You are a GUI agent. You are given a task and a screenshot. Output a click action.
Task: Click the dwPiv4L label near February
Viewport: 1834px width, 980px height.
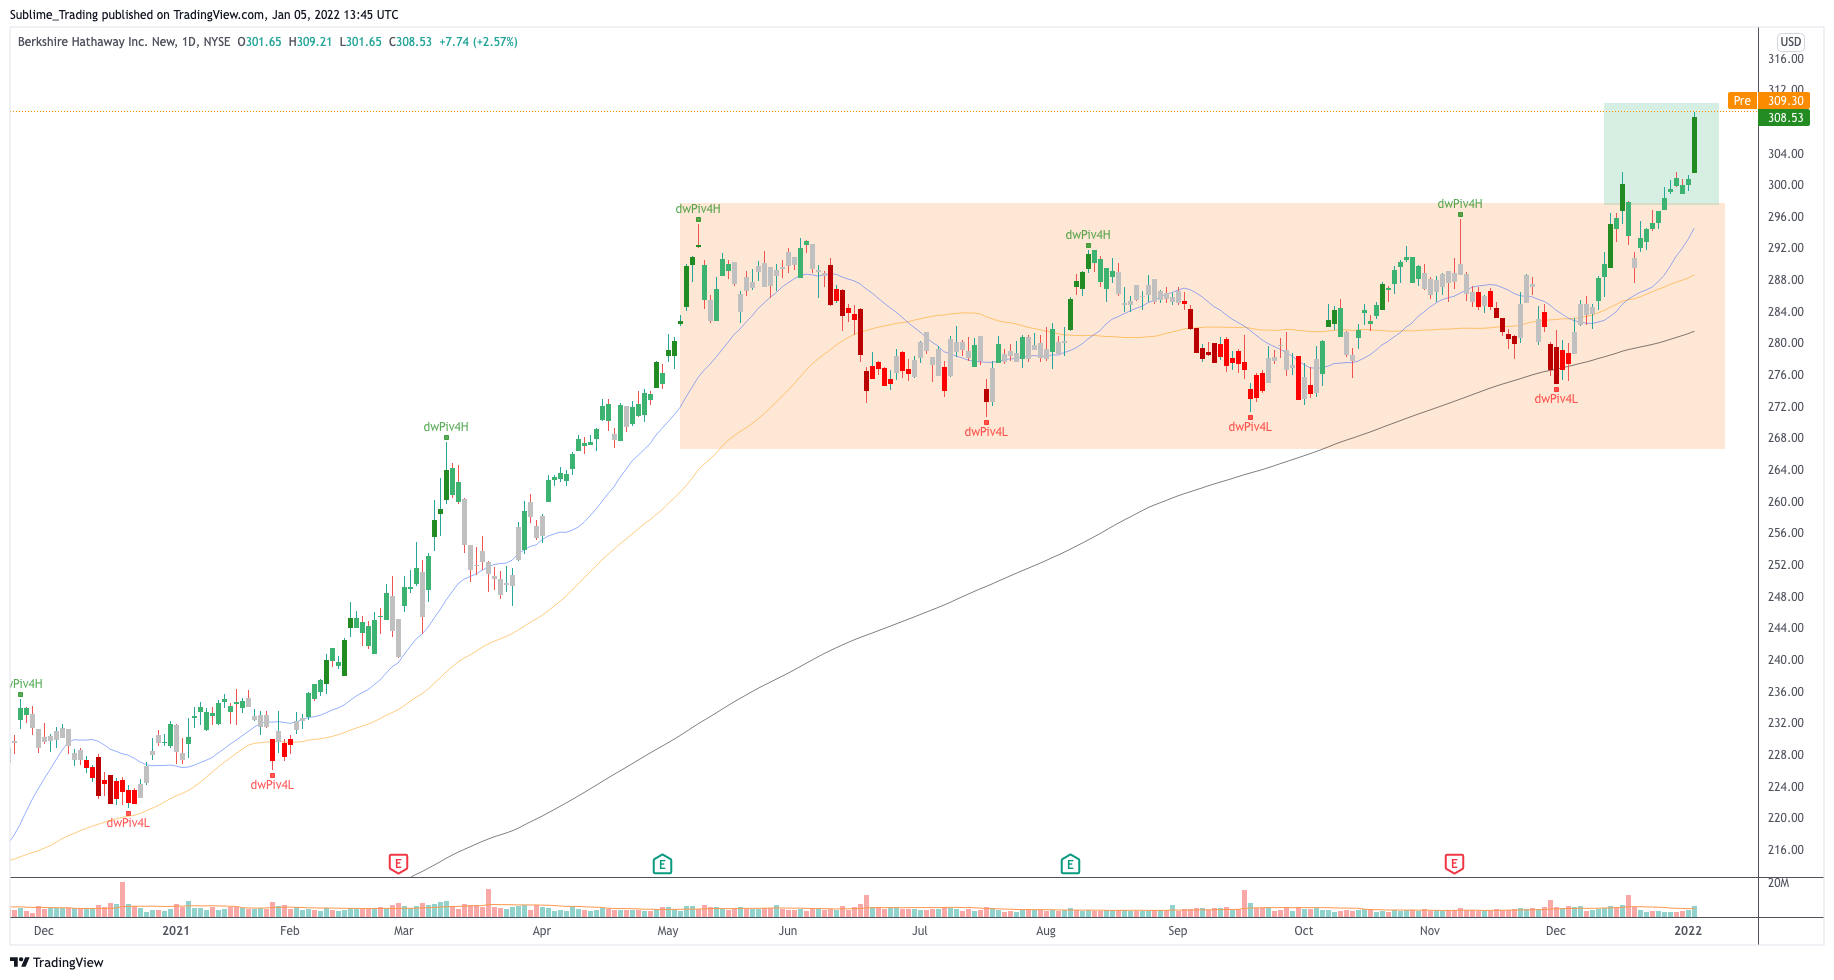(272, 785)
